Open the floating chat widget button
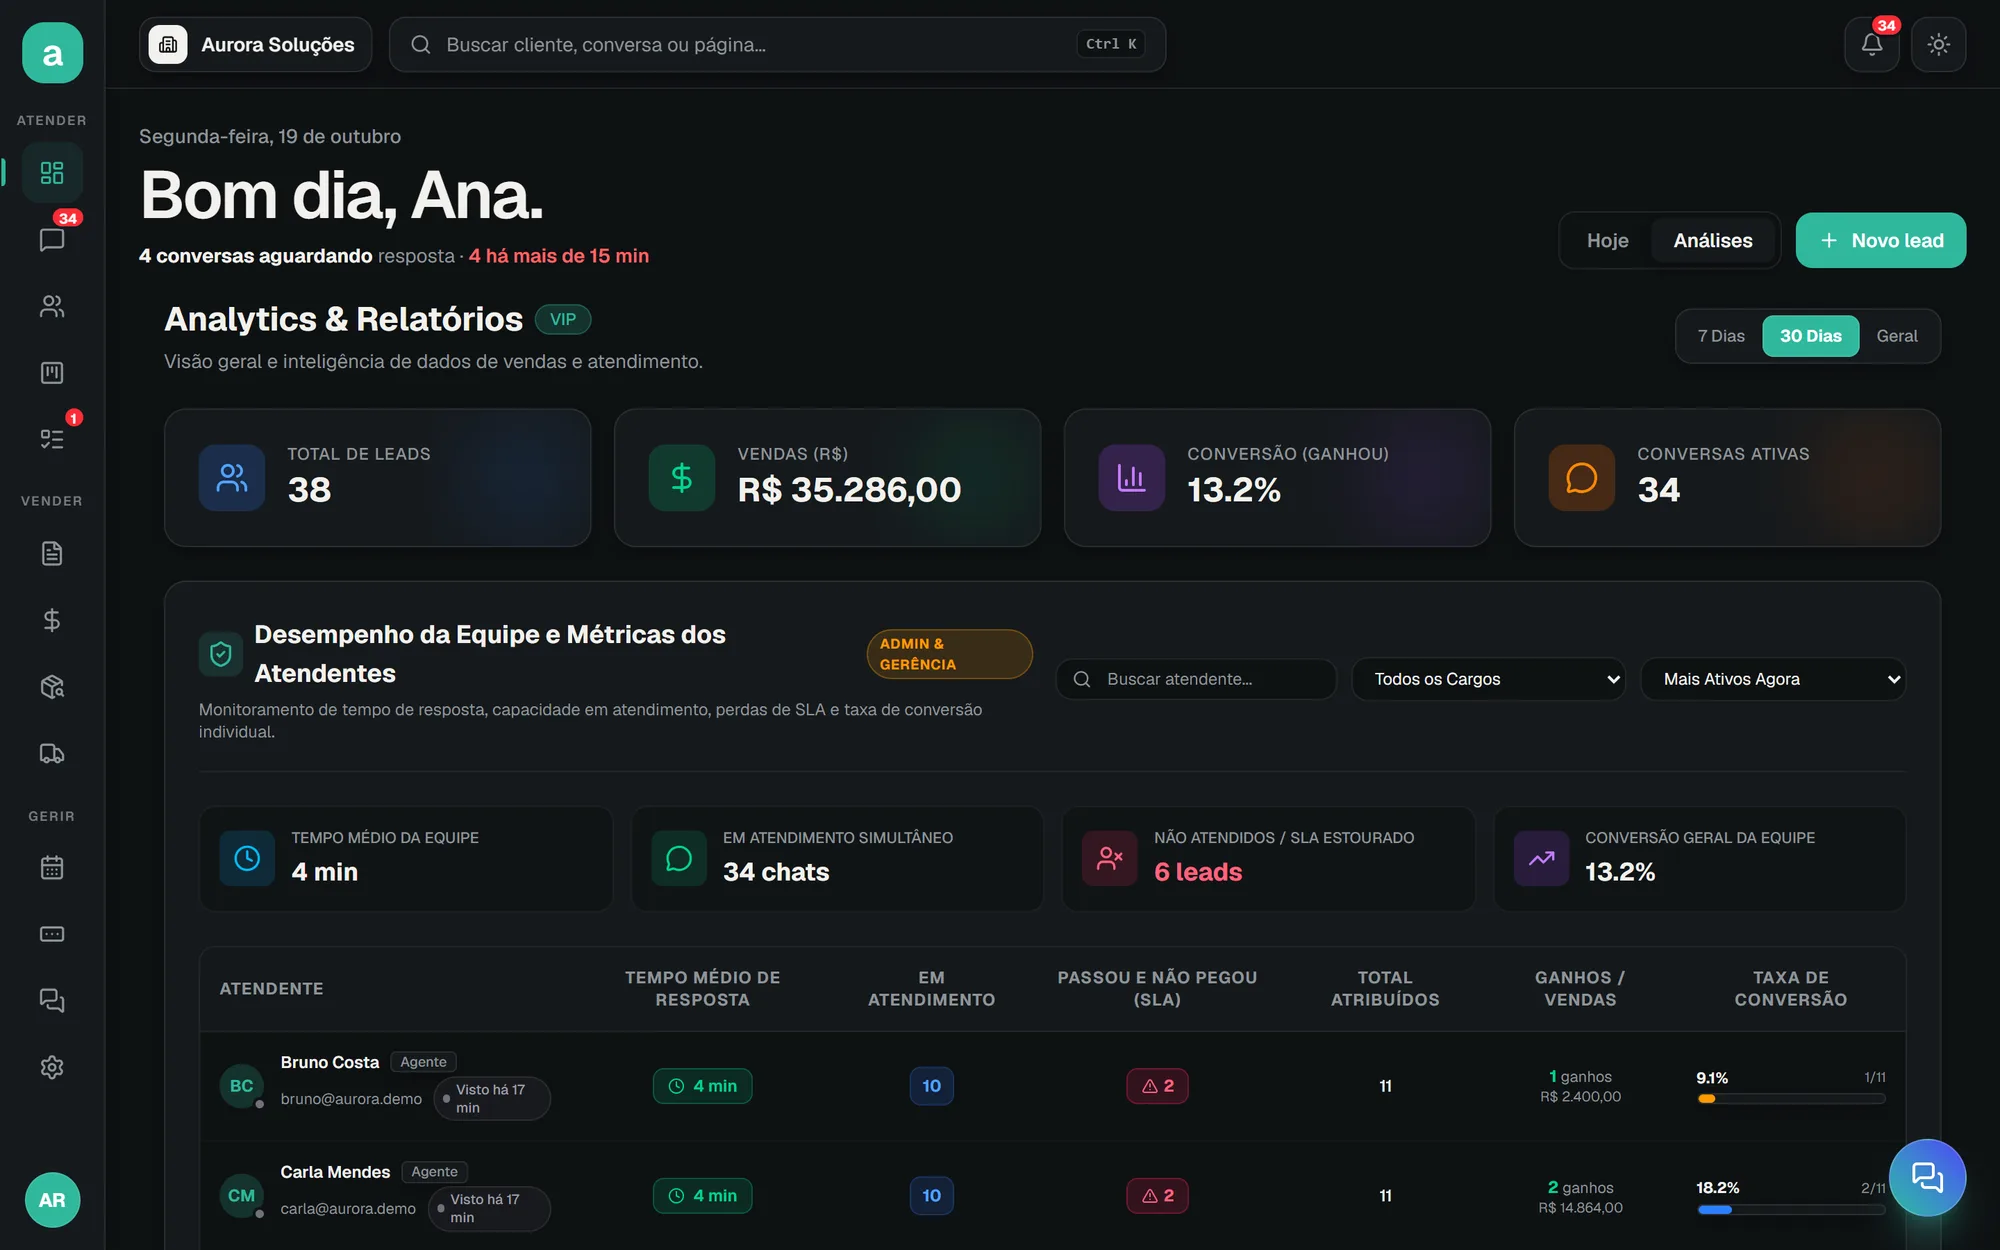This screenshot has height=1250, width=2000. pyautogui.click(x=1927, y=1177)
